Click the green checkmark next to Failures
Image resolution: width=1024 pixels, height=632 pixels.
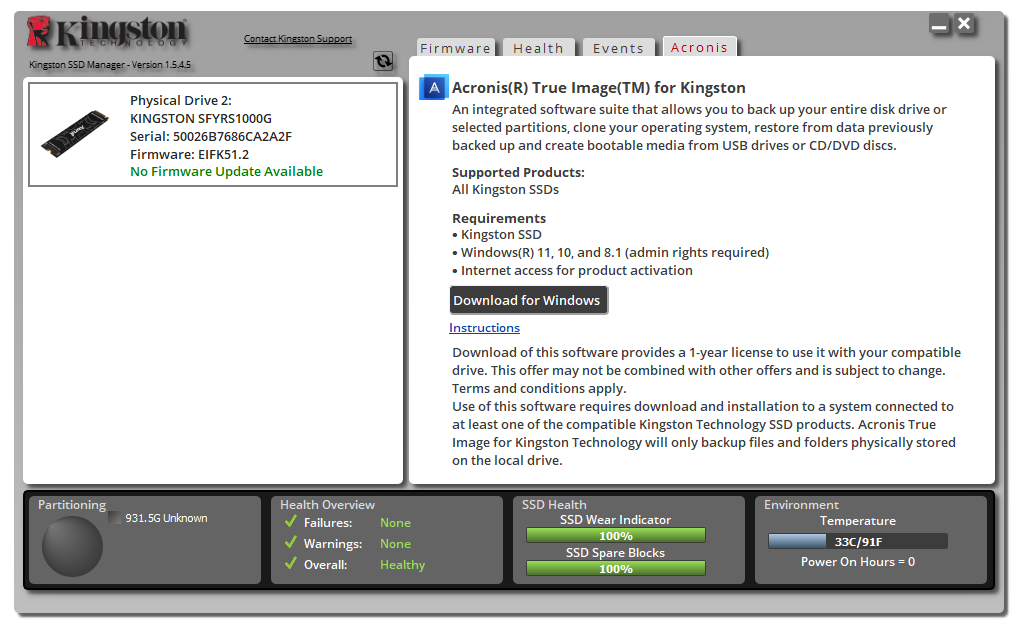pos(291,522)
